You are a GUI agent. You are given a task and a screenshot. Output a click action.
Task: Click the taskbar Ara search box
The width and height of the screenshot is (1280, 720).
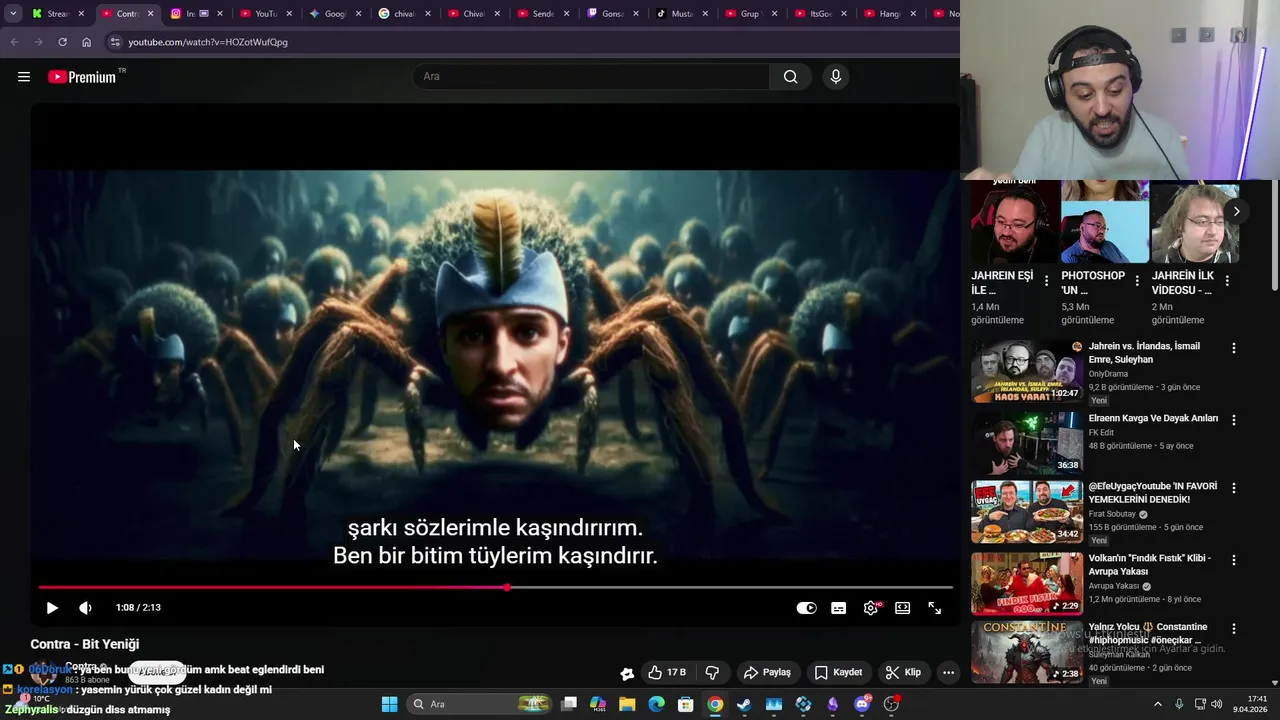click(481, 704)
